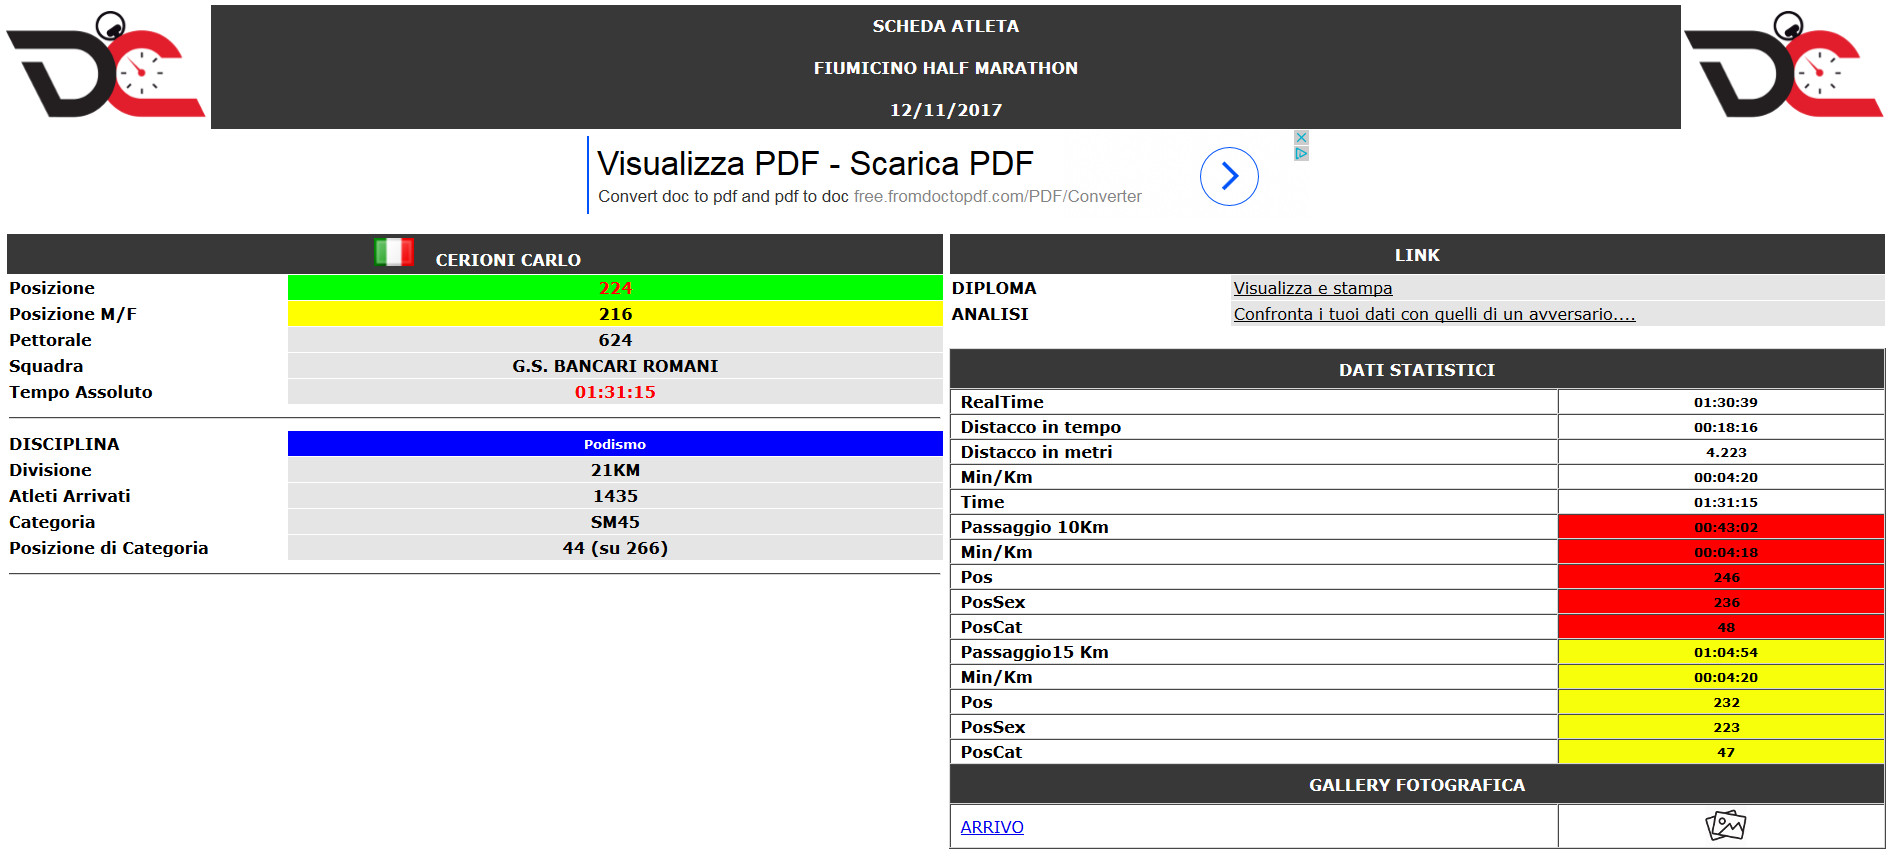Open the photo gallery image icon

click(1724, 826)
